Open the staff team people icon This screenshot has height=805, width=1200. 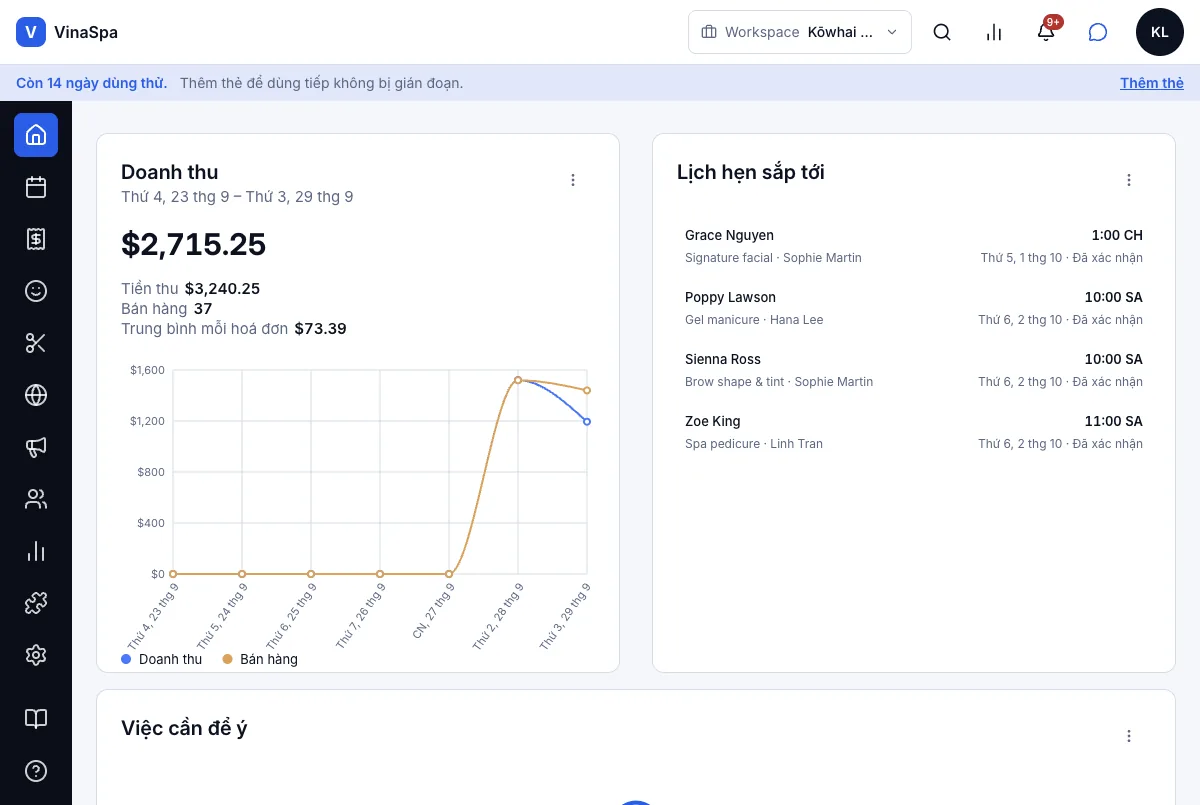coord(36,499)
